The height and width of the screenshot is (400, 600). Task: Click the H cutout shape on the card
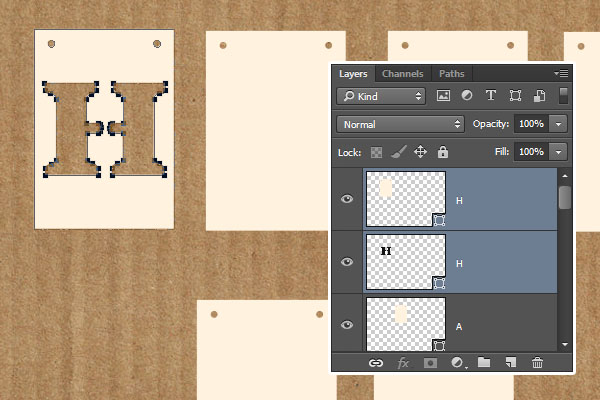105,129
